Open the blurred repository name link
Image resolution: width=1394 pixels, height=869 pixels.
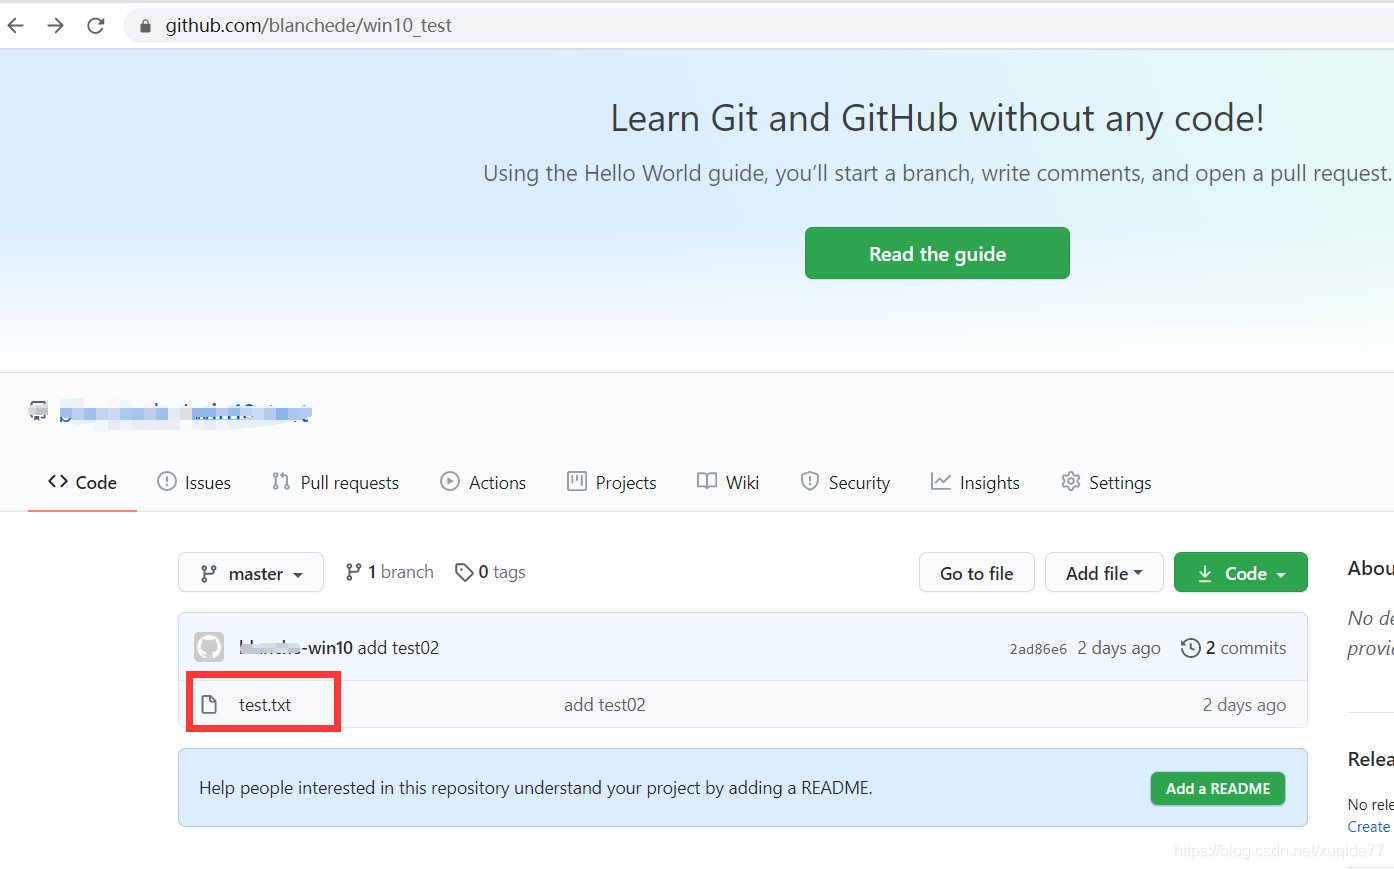click(x=185, y=412)
